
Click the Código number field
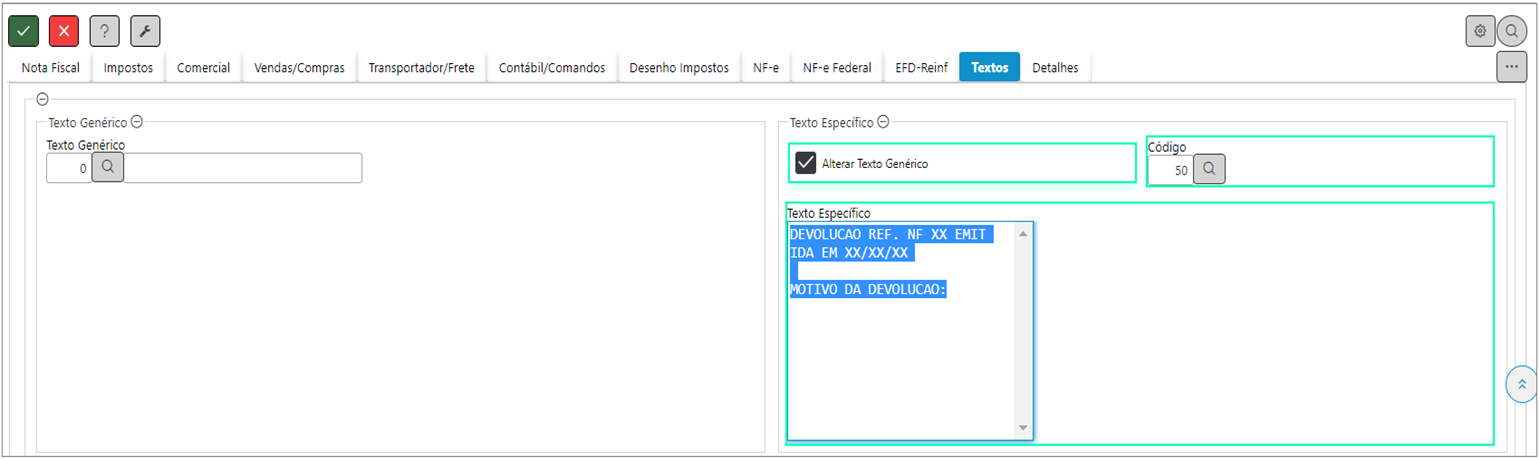[1169, 170]
